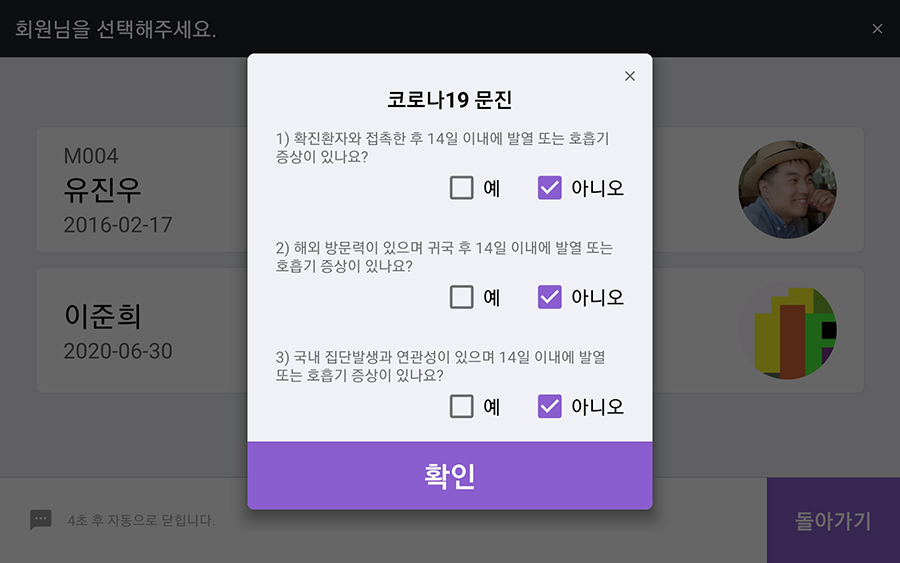Click the 예 label of question 1
Viewport: 900px width, 563px height.
click(x=491, y=188)
